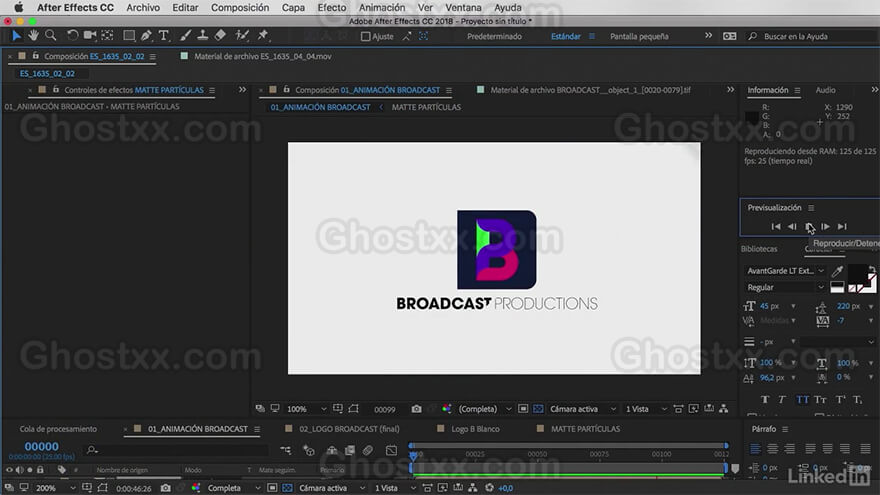This screenshot has width=880, height=495.
Task: Select the Rectangle shape tool
Action: (129, 36)
